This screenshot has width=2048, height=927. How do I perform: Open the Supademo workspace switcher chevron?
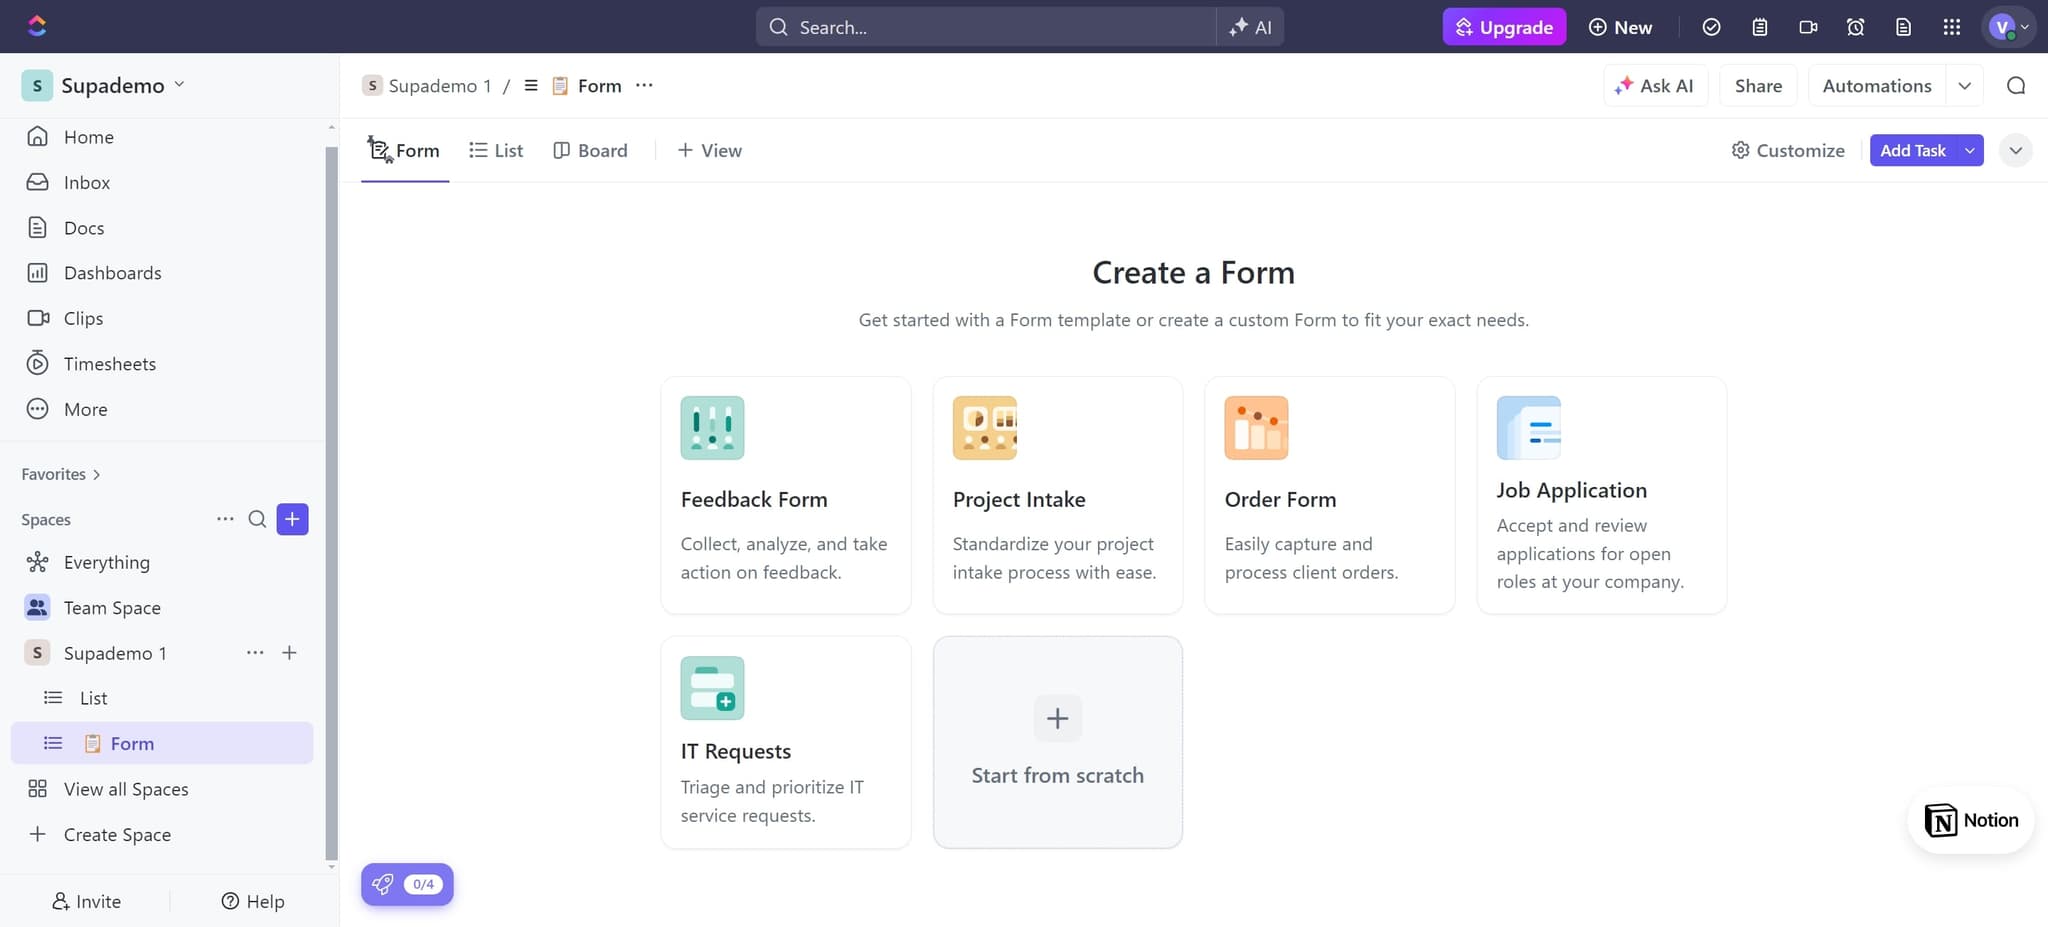(180, 85)
